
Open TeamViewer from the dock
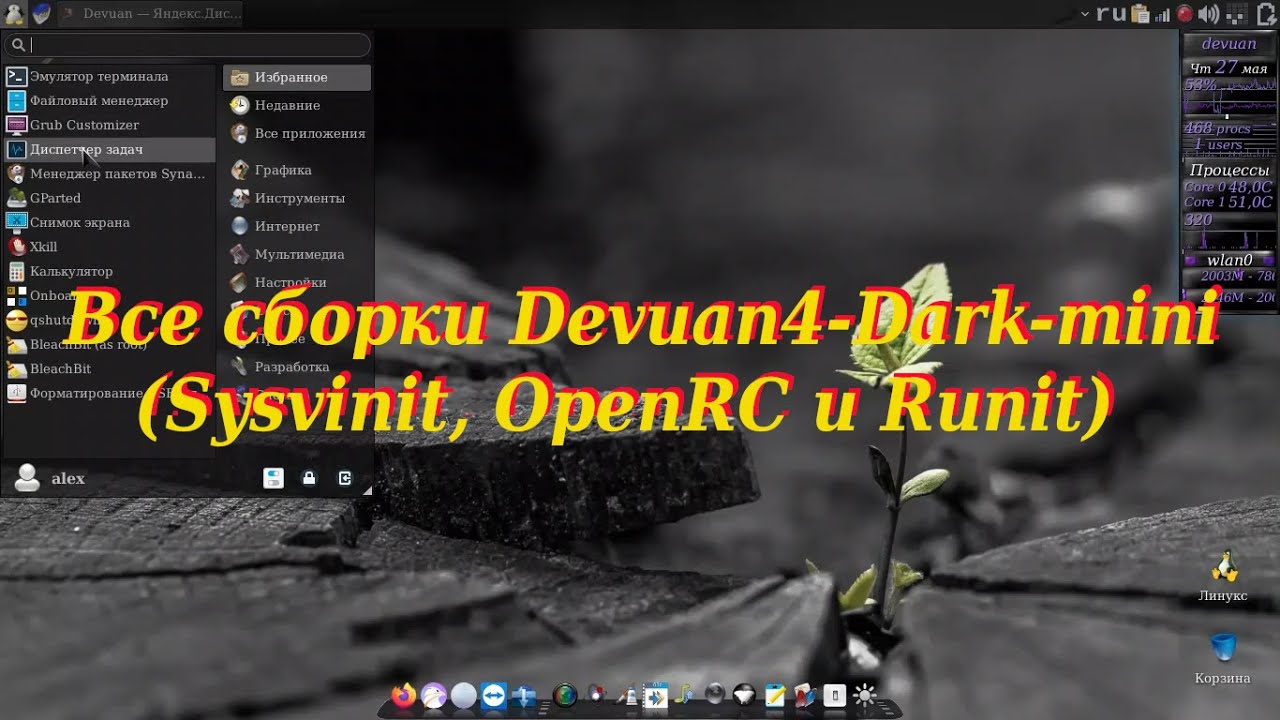coord(493,695)
